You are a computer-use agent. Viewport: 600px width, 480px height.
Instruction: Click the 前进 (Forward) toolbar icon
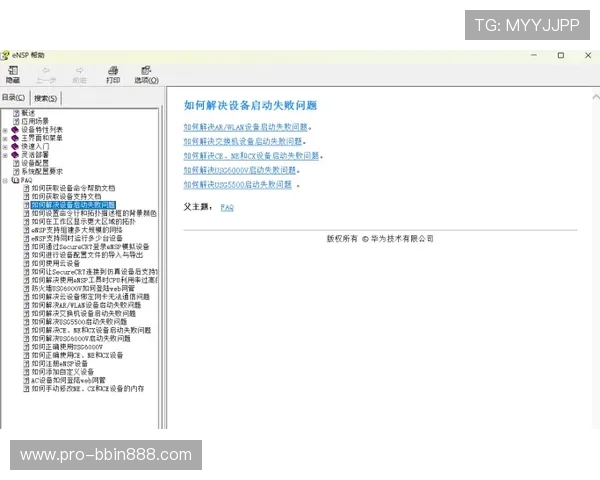[79, 71]
